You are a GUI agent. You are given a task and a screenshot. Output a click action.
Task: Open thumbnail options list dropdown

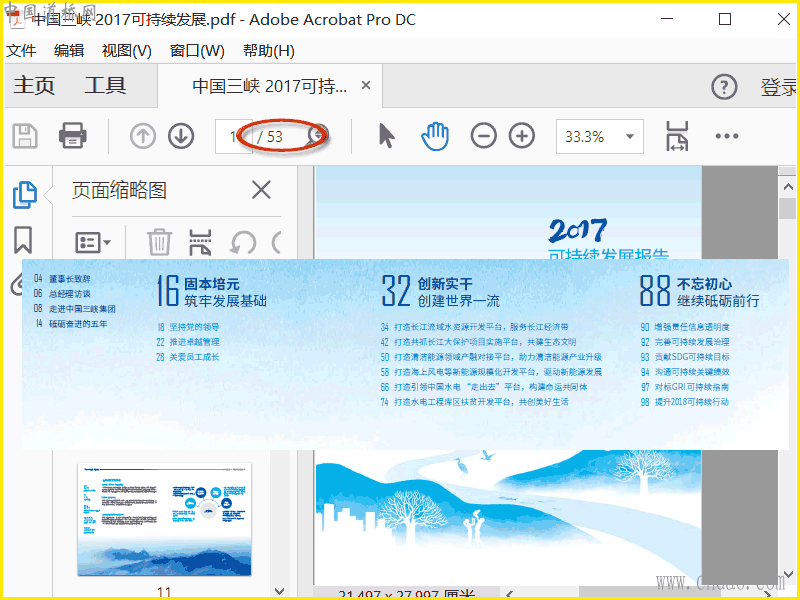[x=93, y=242]
